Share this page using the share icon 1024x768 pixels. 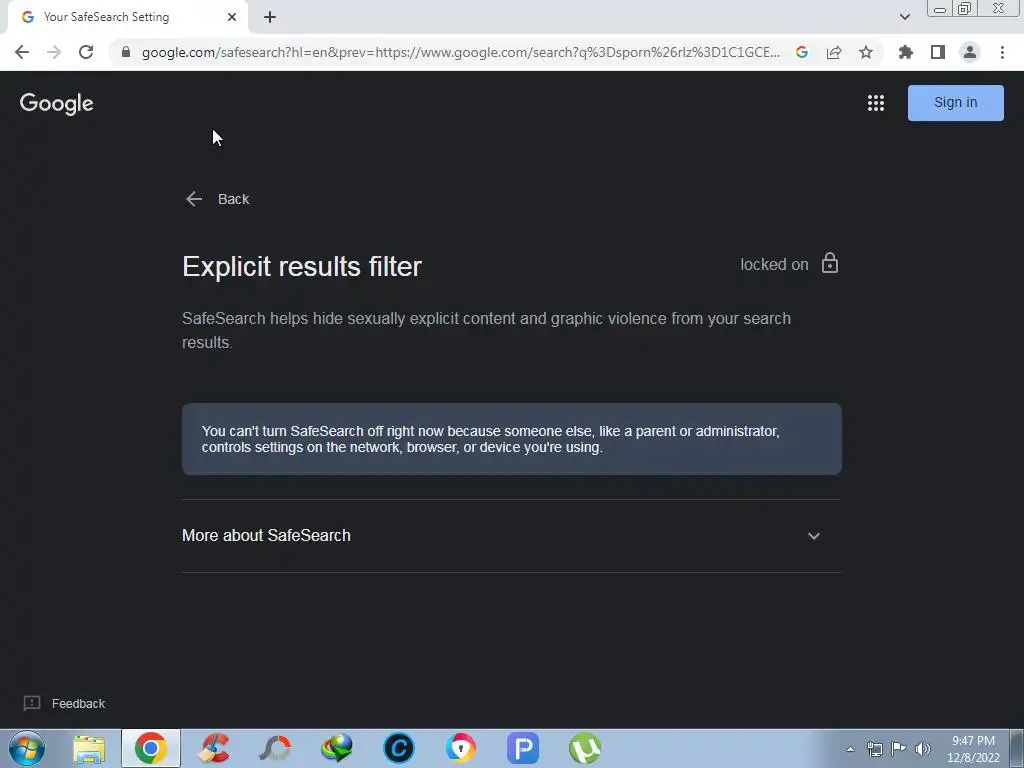834,52
